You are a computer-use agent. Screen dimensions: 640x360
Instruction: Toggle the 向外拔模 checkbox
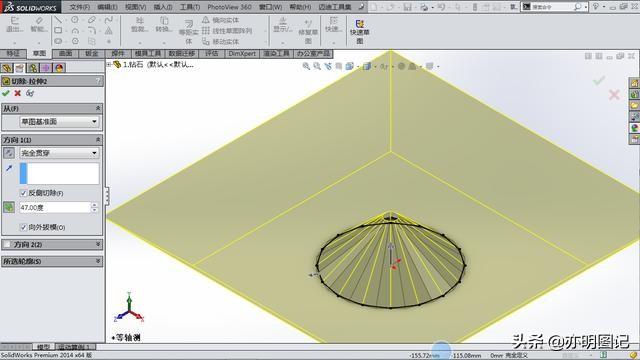click(x=23, y=227)
